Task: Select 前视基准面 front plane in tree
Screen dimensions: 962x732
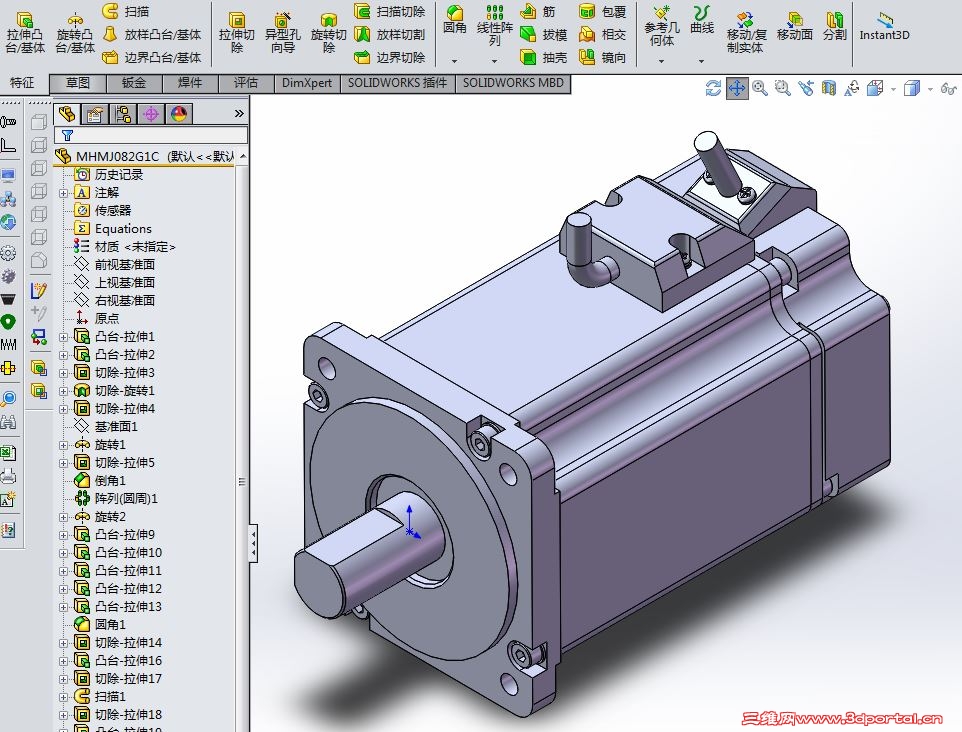Action: pos(115,264)
